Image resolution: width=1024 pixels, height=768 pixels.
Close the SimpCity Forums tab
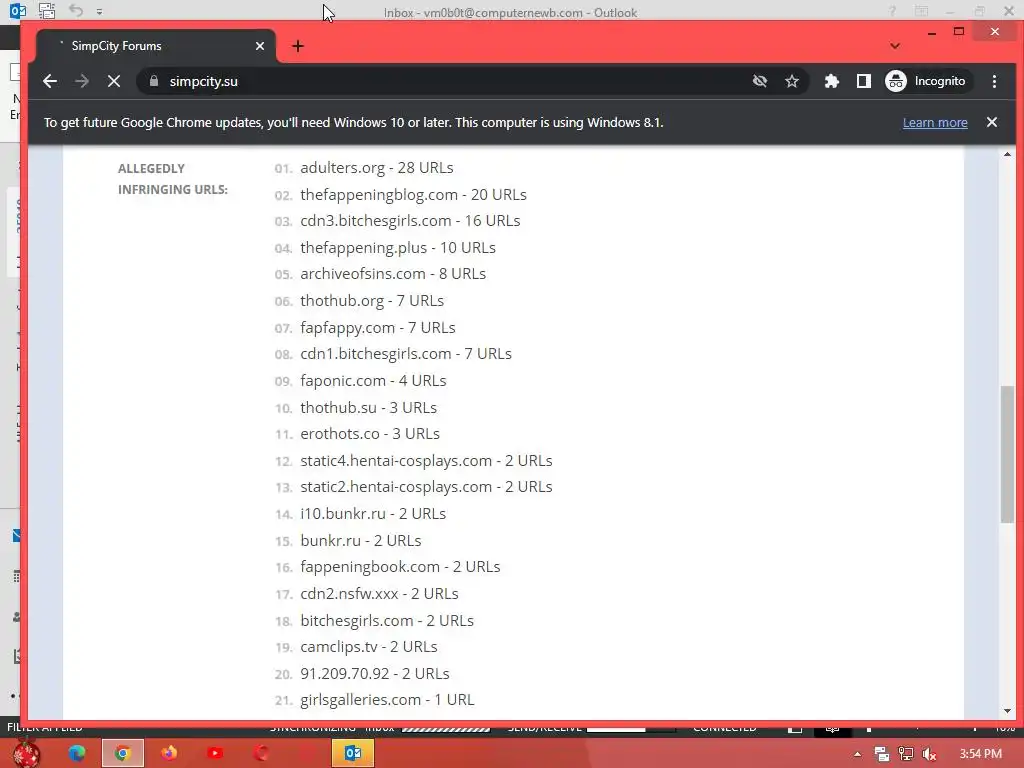pos(260,46)
